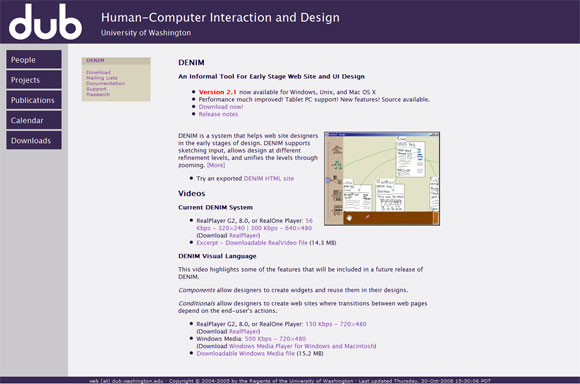Click the Support sidebar link
This screenshot has width=580, height=384.
96,89
